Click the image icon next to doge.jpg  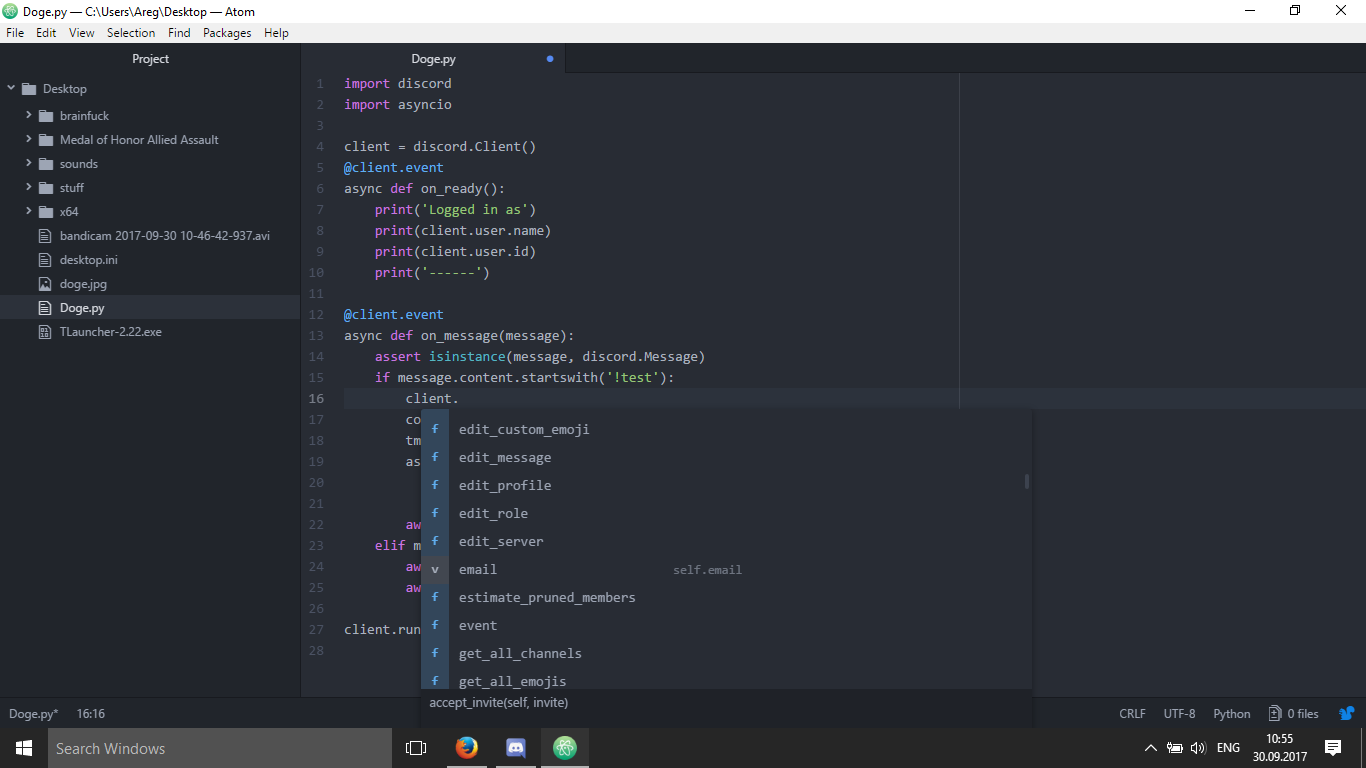tap(44, 283)
